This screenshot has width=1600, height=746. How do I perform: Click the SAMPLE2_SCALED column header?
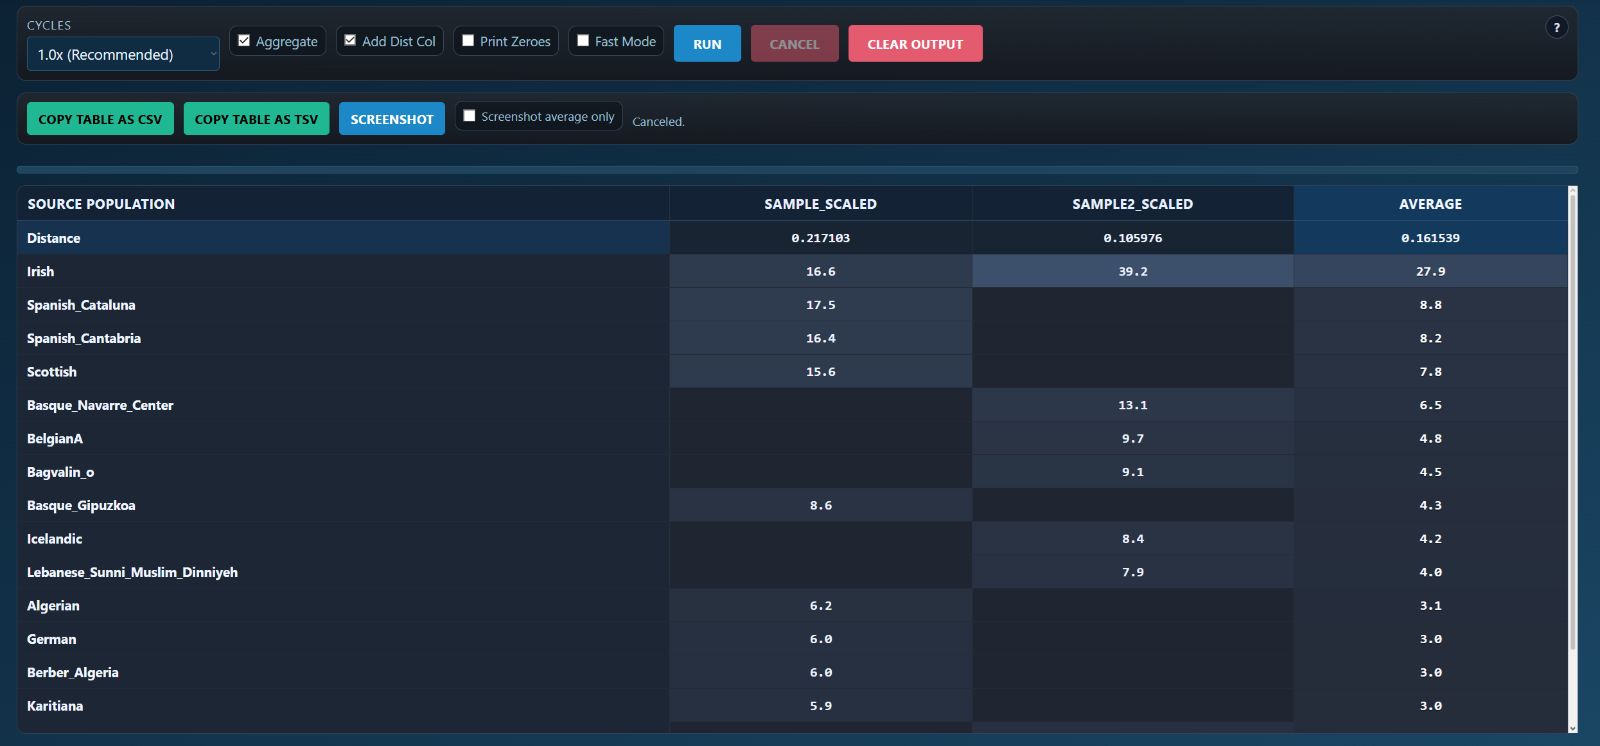pyautogui.click(x=1132, y=204)
